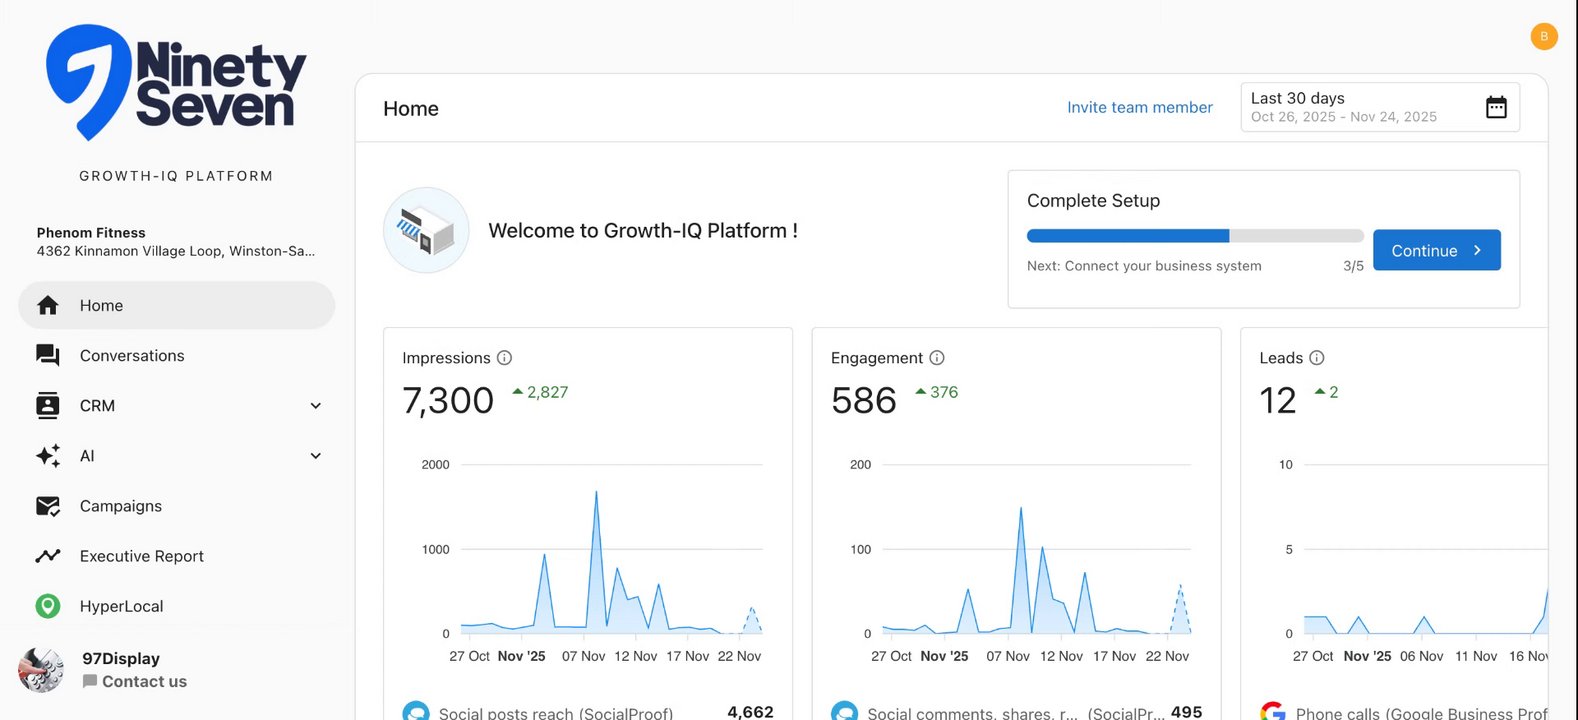Open the Conversations menu item
Viewport: 1578px width, 720px height.
[x=132, y=356]
